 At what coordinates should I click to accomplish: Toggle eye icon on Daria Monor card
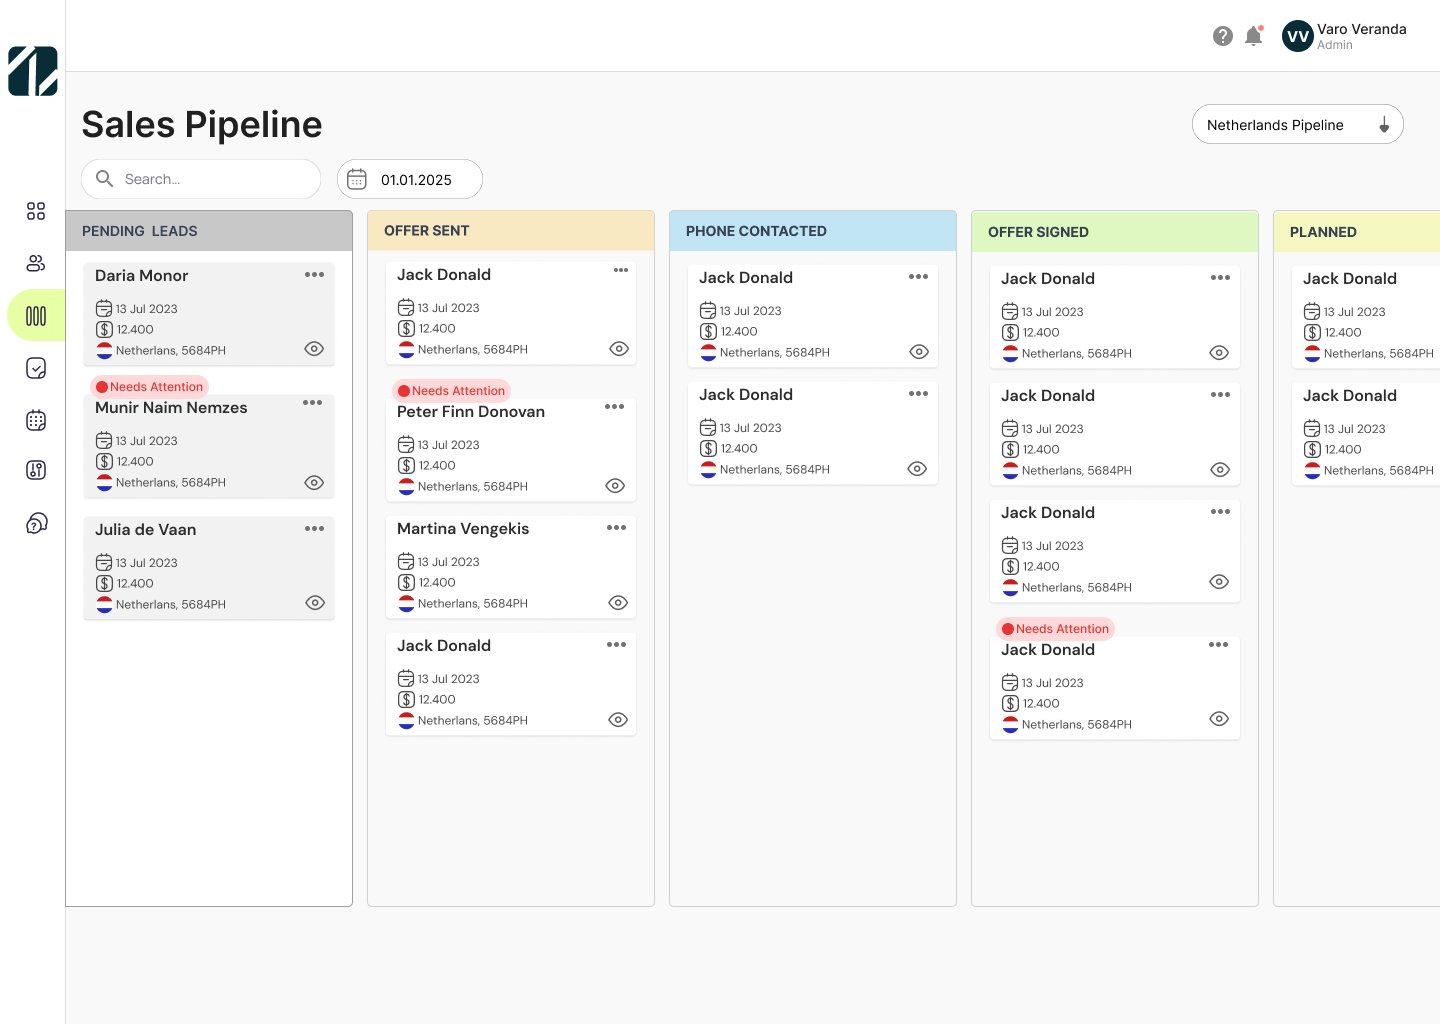click(314, 349)
